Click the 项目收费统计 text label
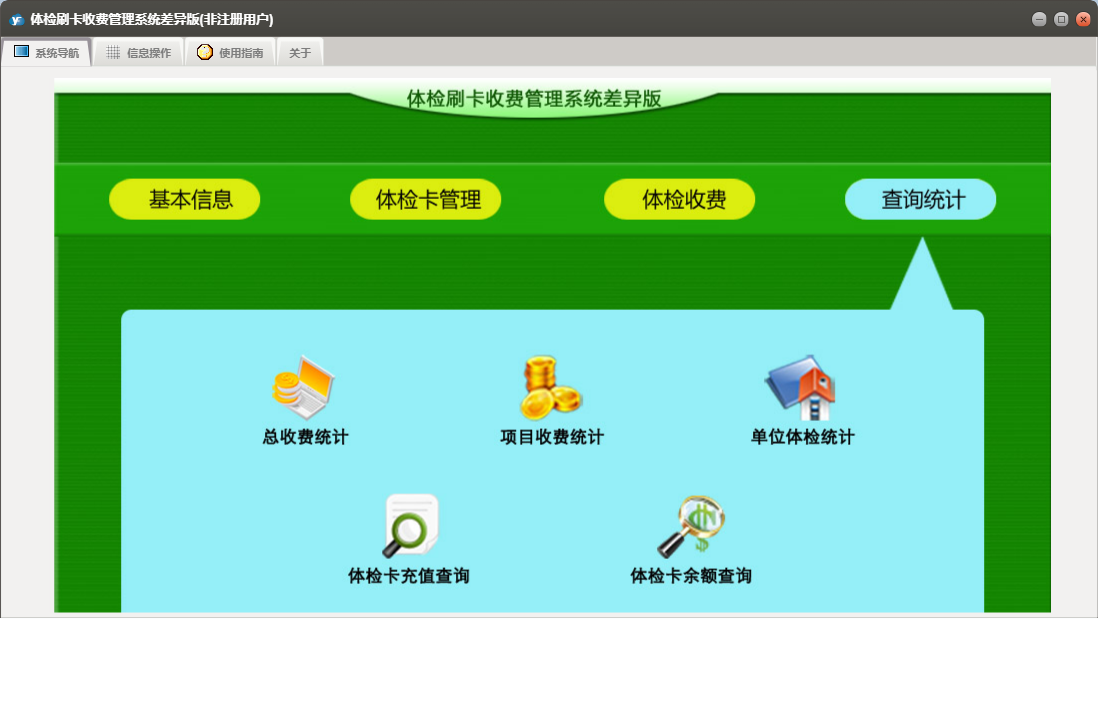 point(552,437)
